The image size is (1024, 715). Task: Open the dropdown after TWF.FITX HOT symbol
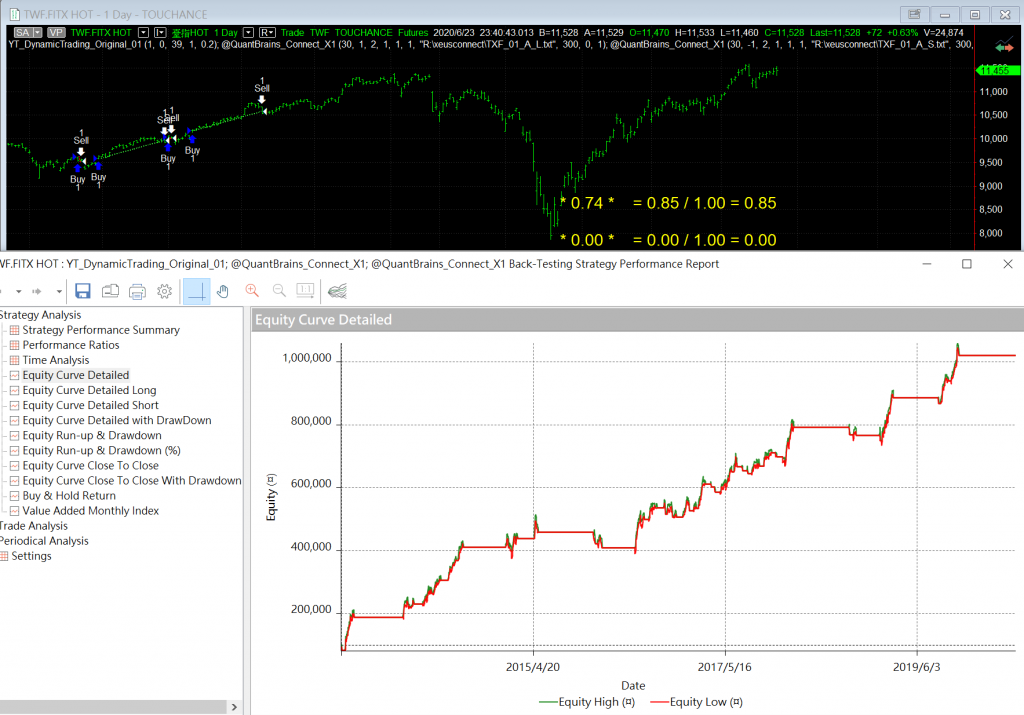pos(143,32)
